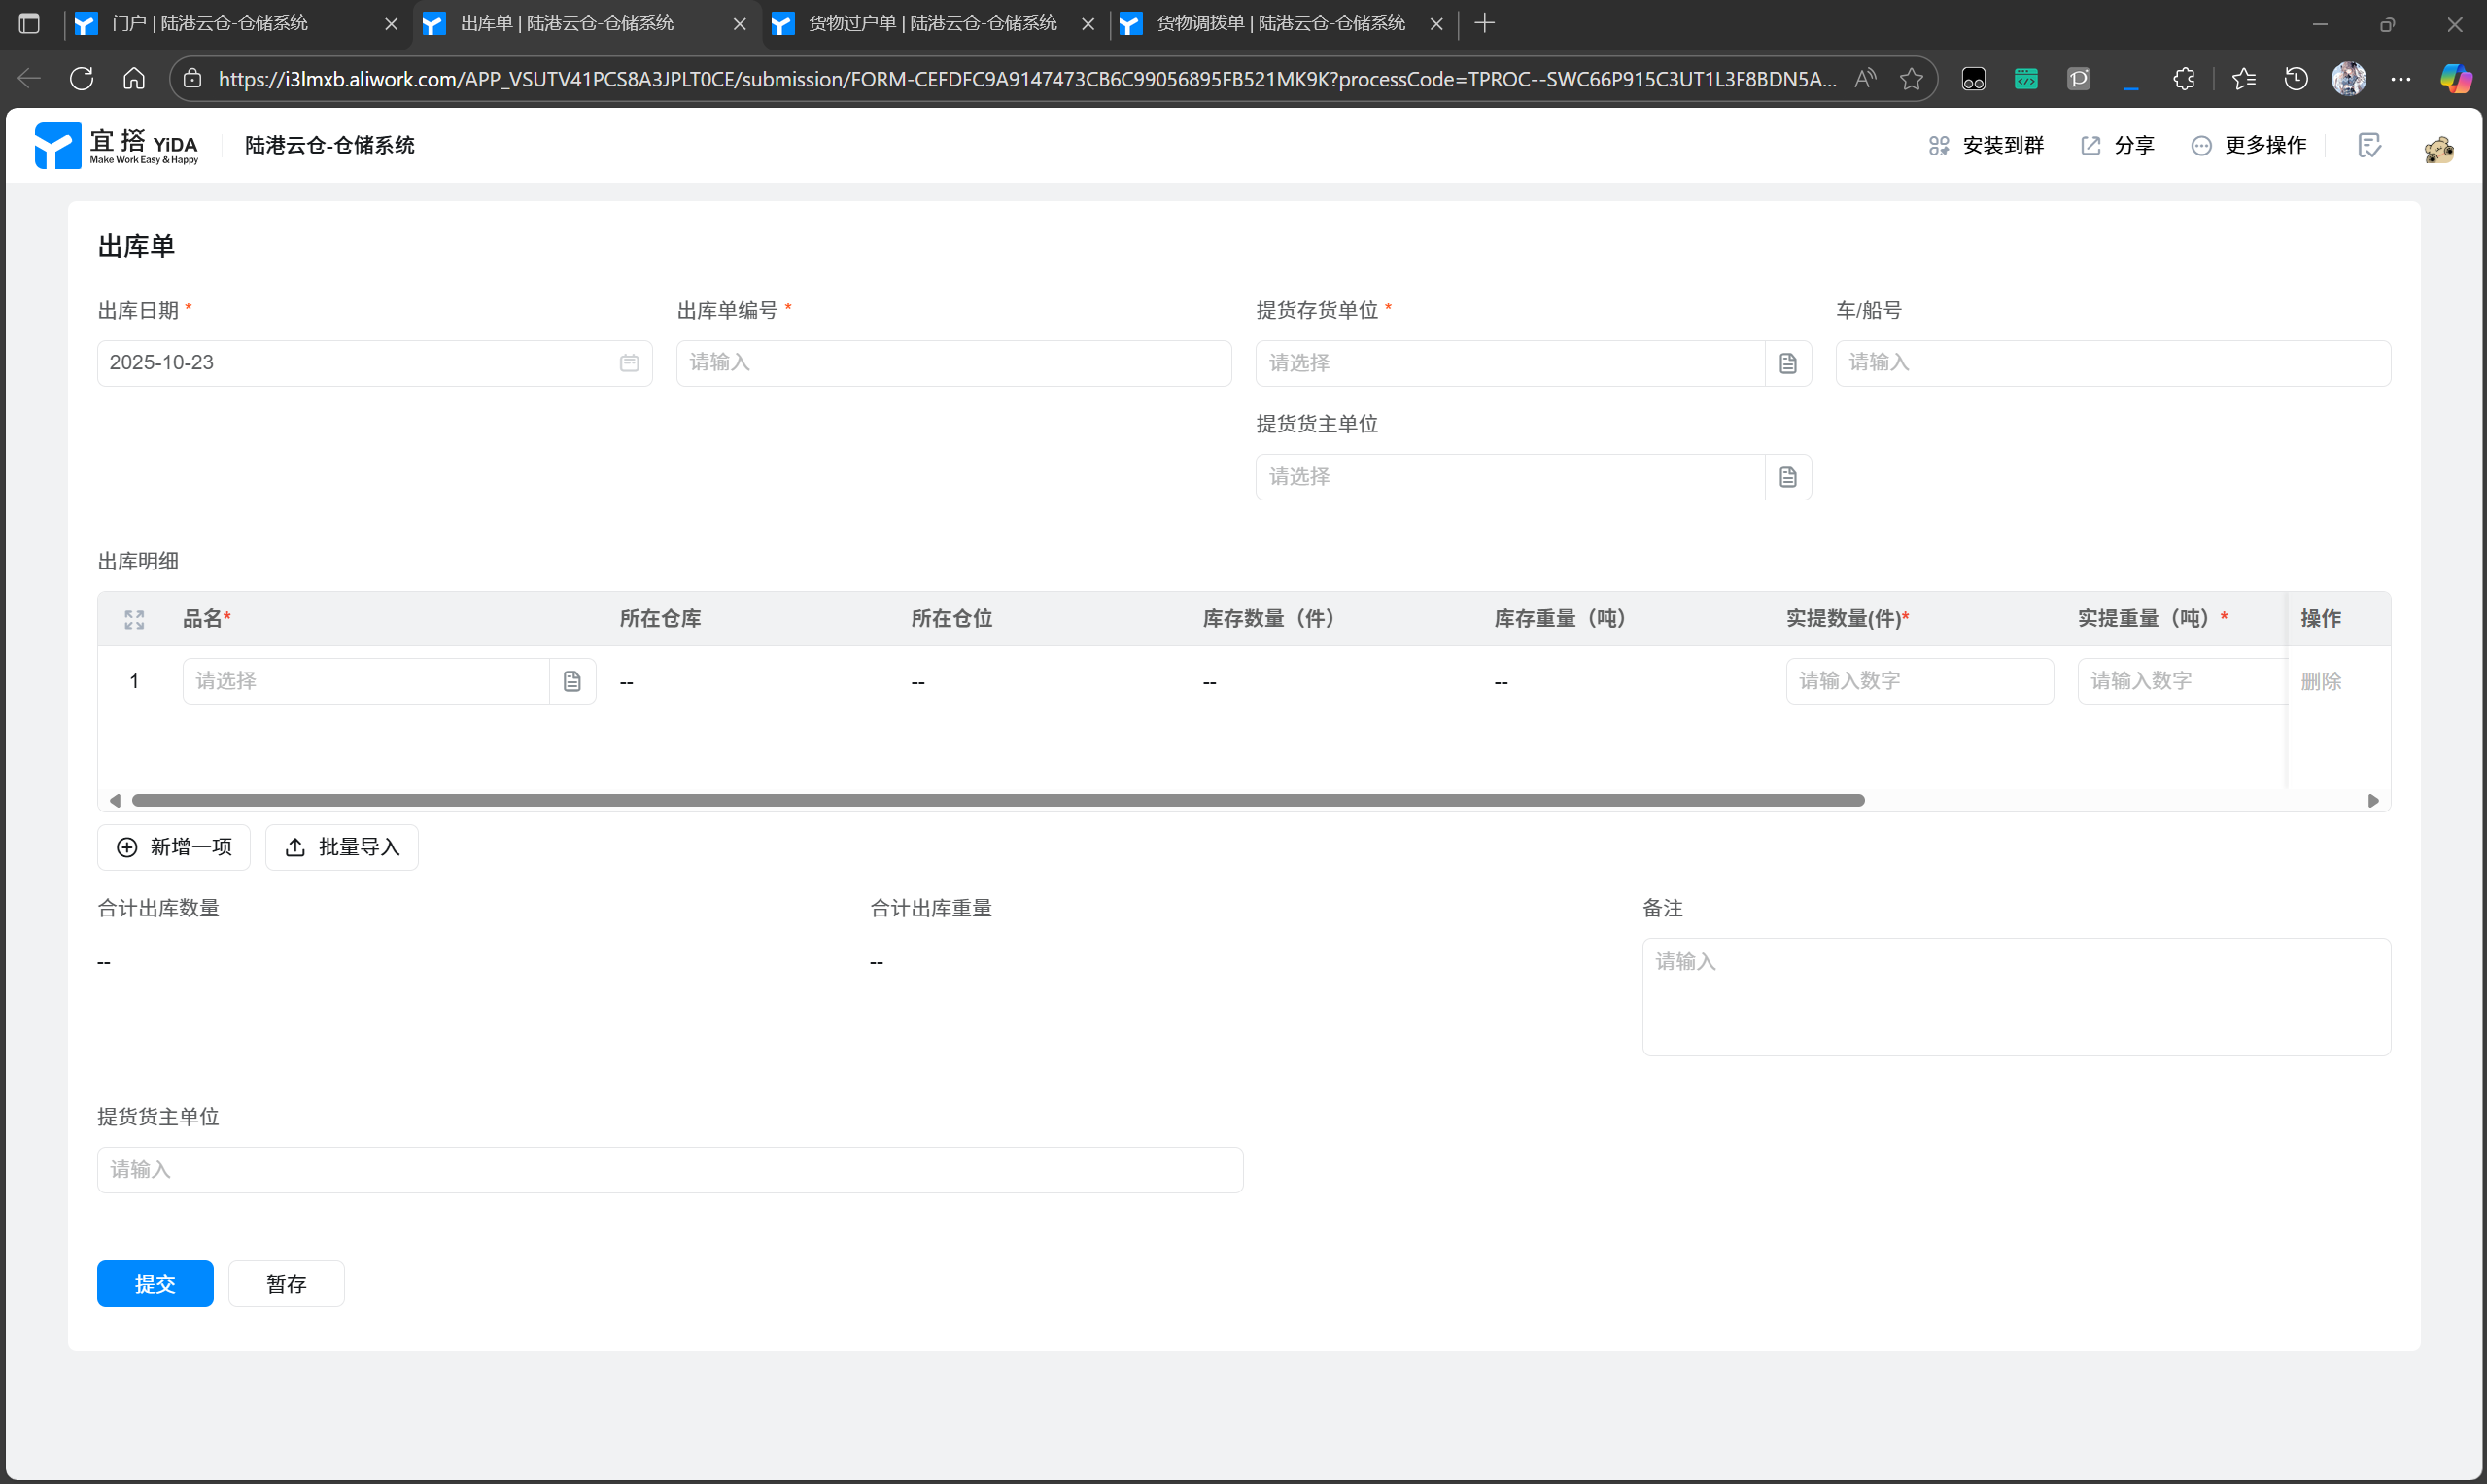Click the fullscreen expand icon in 出库明细 table
2487x1484 pixels.
(x=134, y=619)
